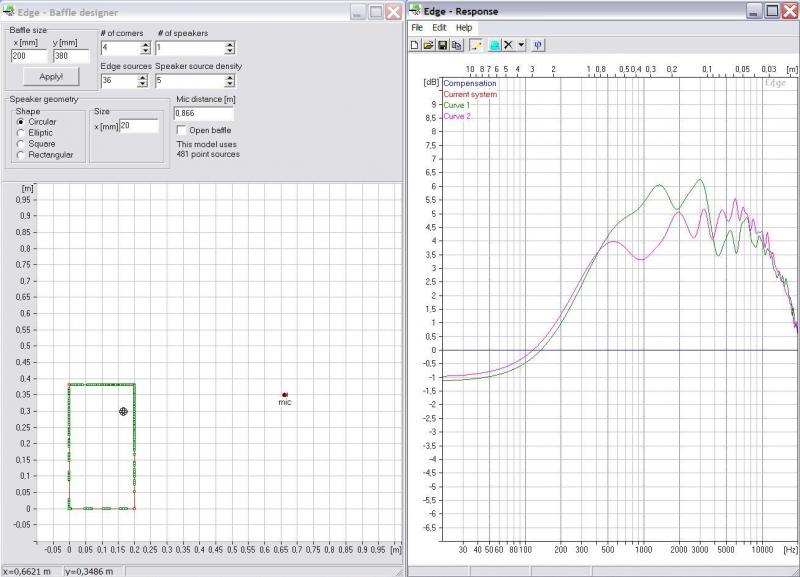Toggle the pencil draw curve tool
The height and width of the screenshot is (577, 800).
(x=476, y=45)
